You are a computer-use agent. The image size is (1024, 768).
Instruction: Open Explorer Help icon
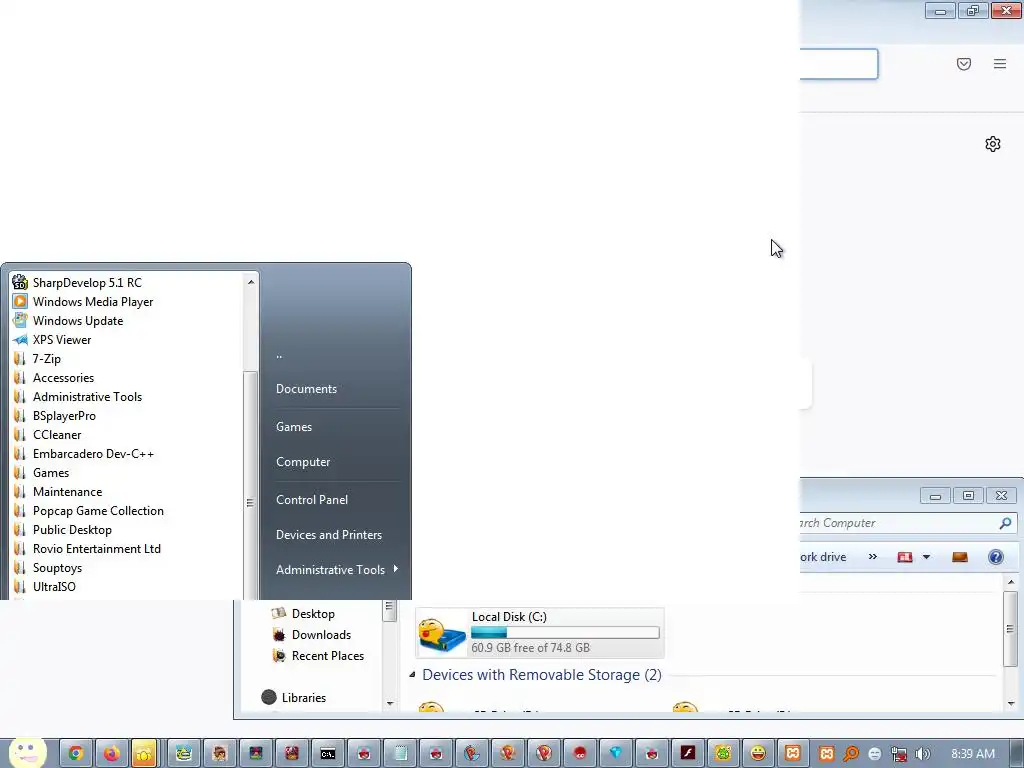[996, 557]
